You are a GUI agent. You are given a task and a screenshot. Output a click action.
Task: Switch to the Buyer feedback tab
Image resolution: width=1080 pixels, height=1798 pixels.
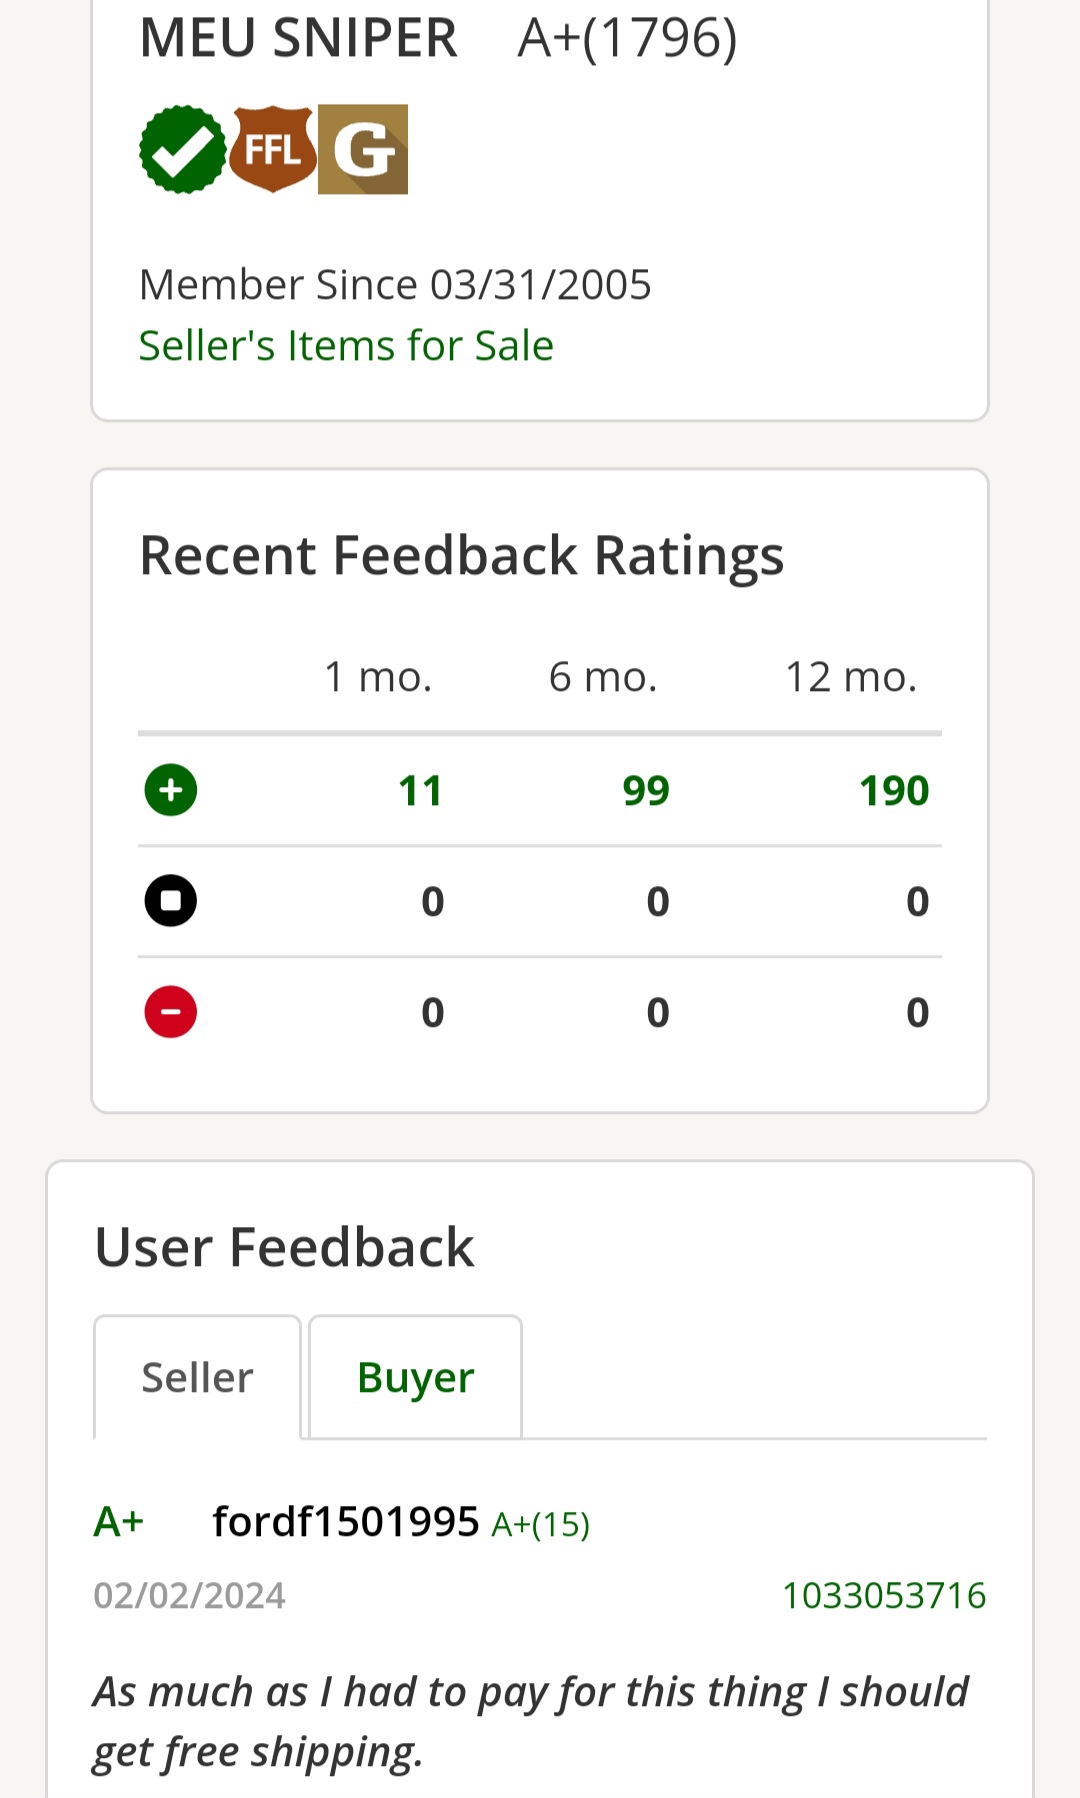(415, 1377)
